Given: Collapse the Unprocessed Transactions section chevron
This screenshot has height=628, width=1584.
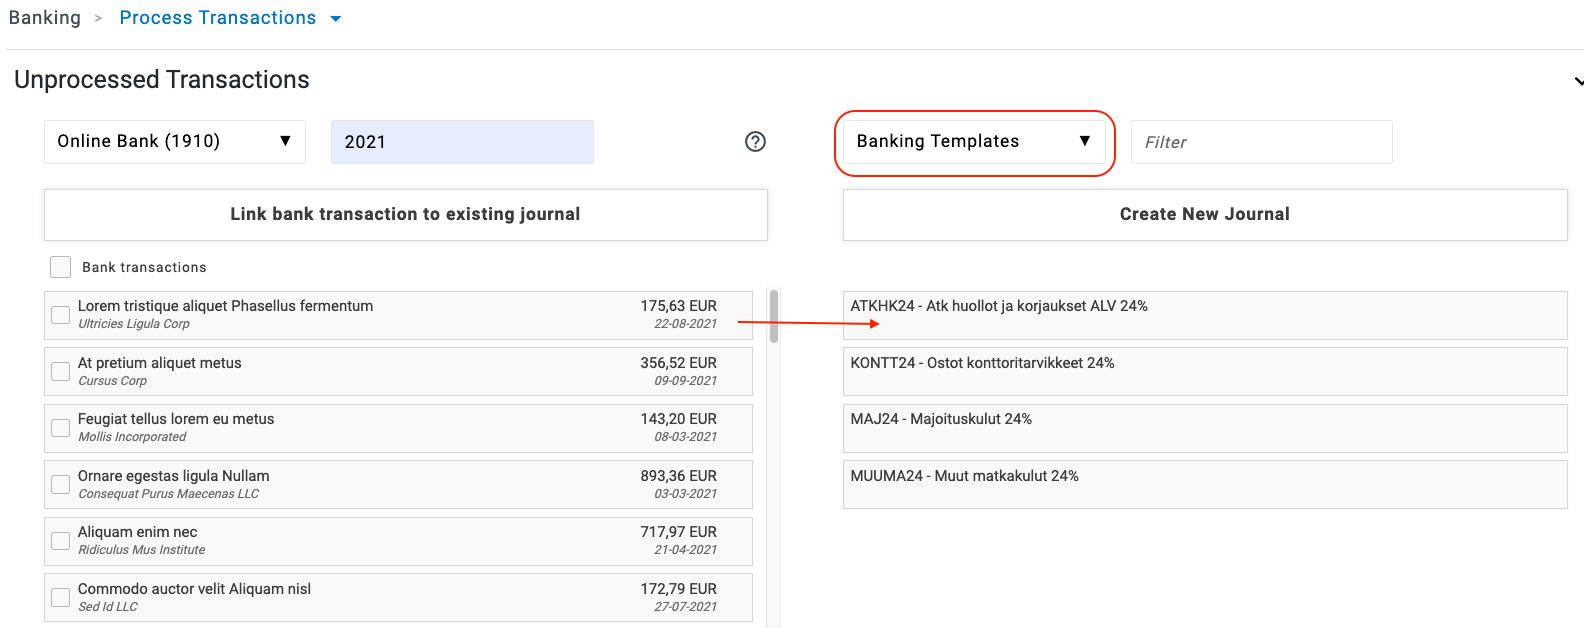Looking at the screenshot, I should click(x=1577, y=81).
